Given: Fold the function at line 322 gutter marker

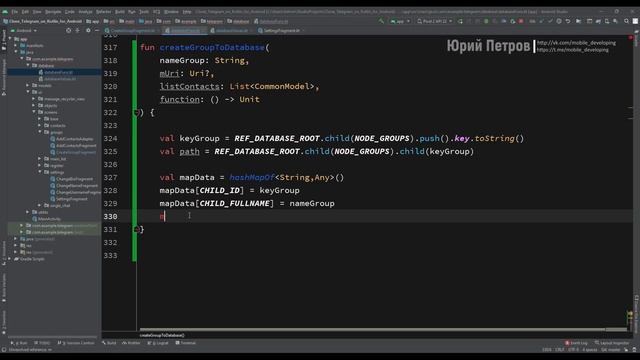Looking at the screenshot, I should [136, 112].
